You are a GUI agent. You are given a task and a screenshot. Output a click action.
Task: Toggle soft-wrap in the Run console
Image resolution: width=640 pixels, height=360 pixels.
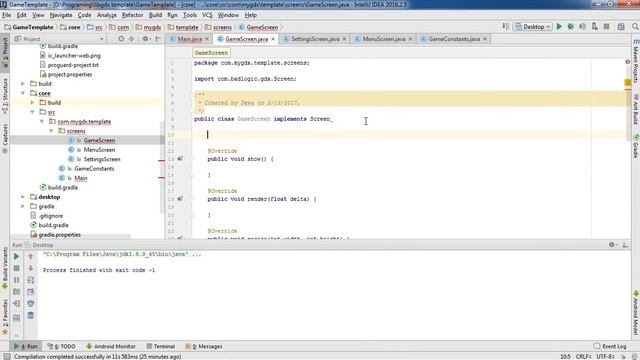[31, 280]
